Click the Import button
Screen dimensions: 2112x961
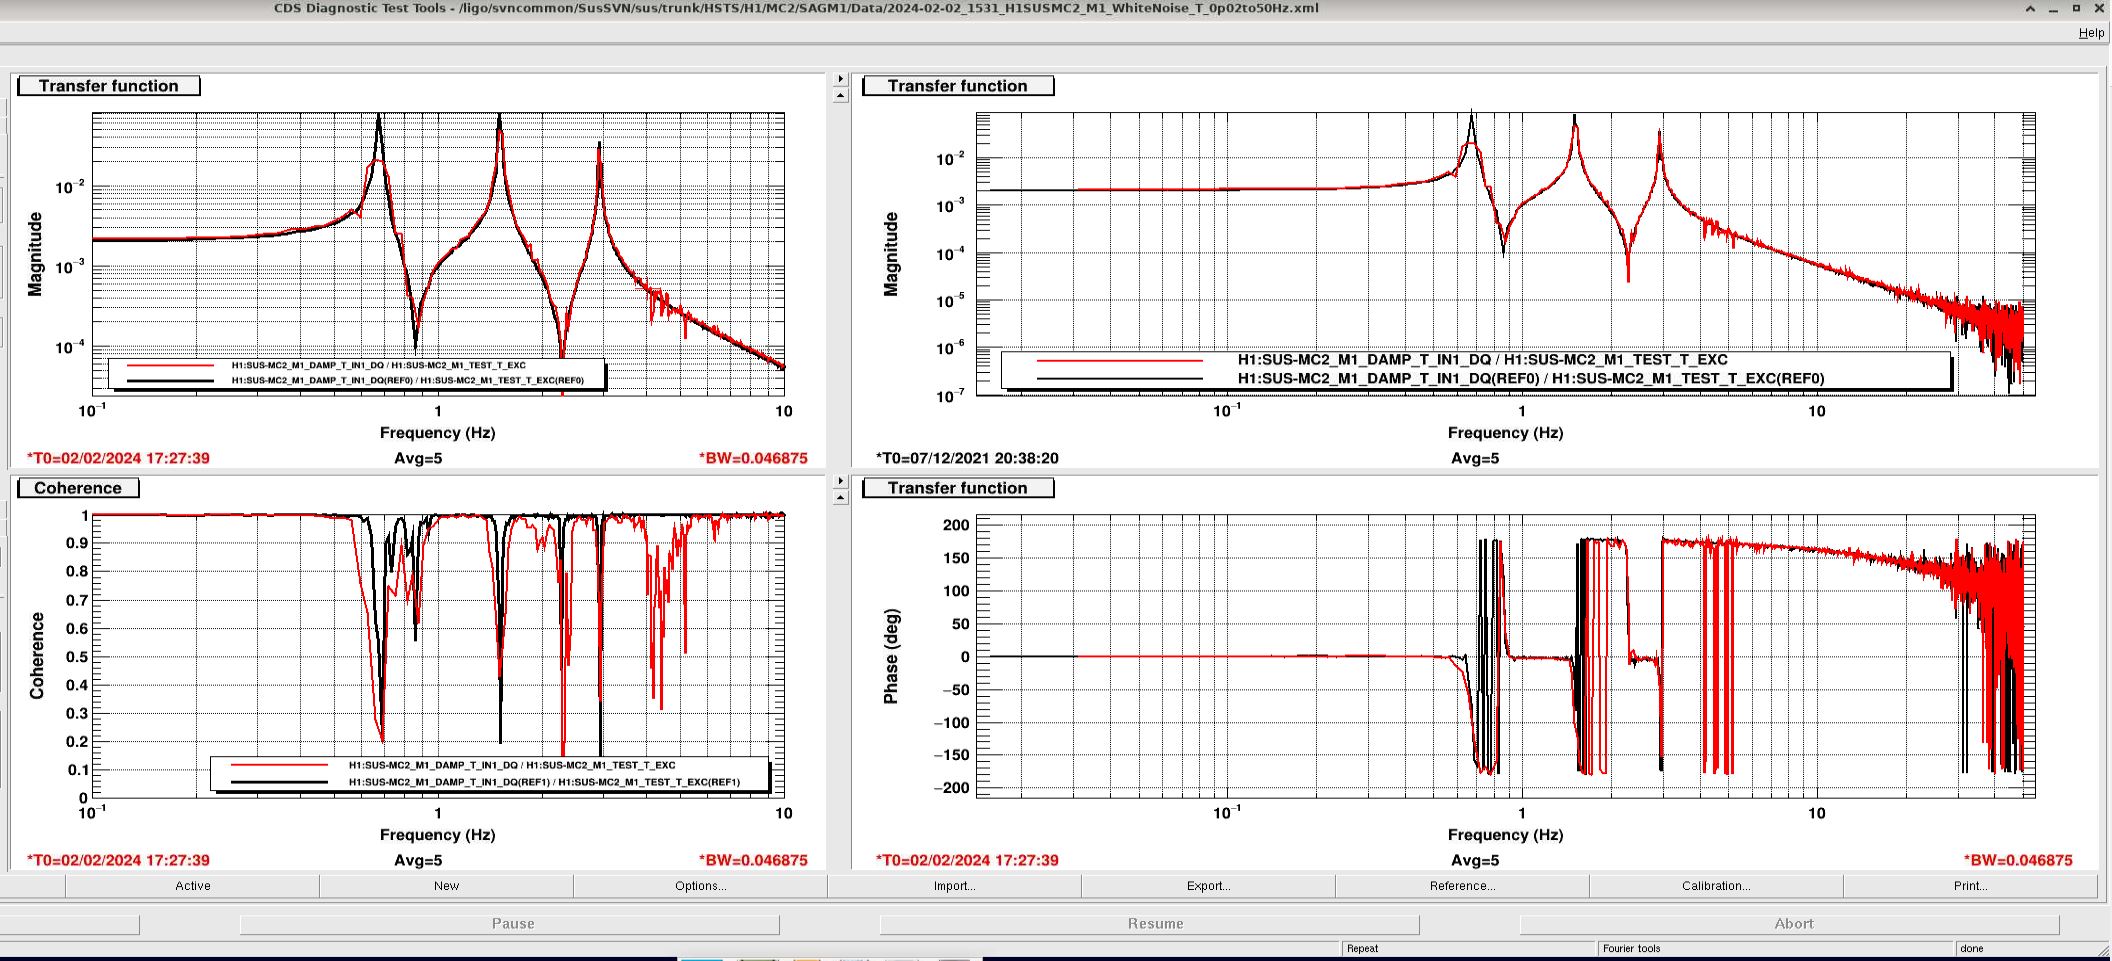pyautogui.click(x=954, y=886)
